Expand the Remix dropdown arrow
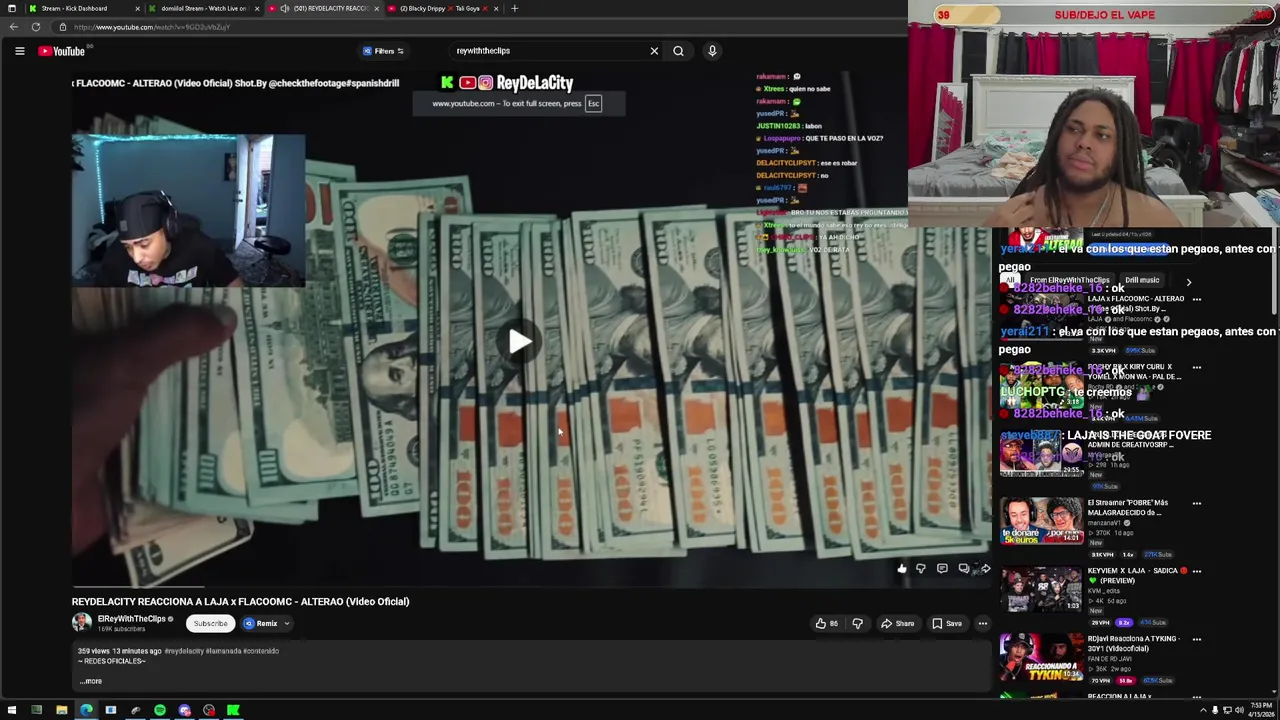Image resolution: width=1280 pixels, height=720 pixels. (286, 623)
